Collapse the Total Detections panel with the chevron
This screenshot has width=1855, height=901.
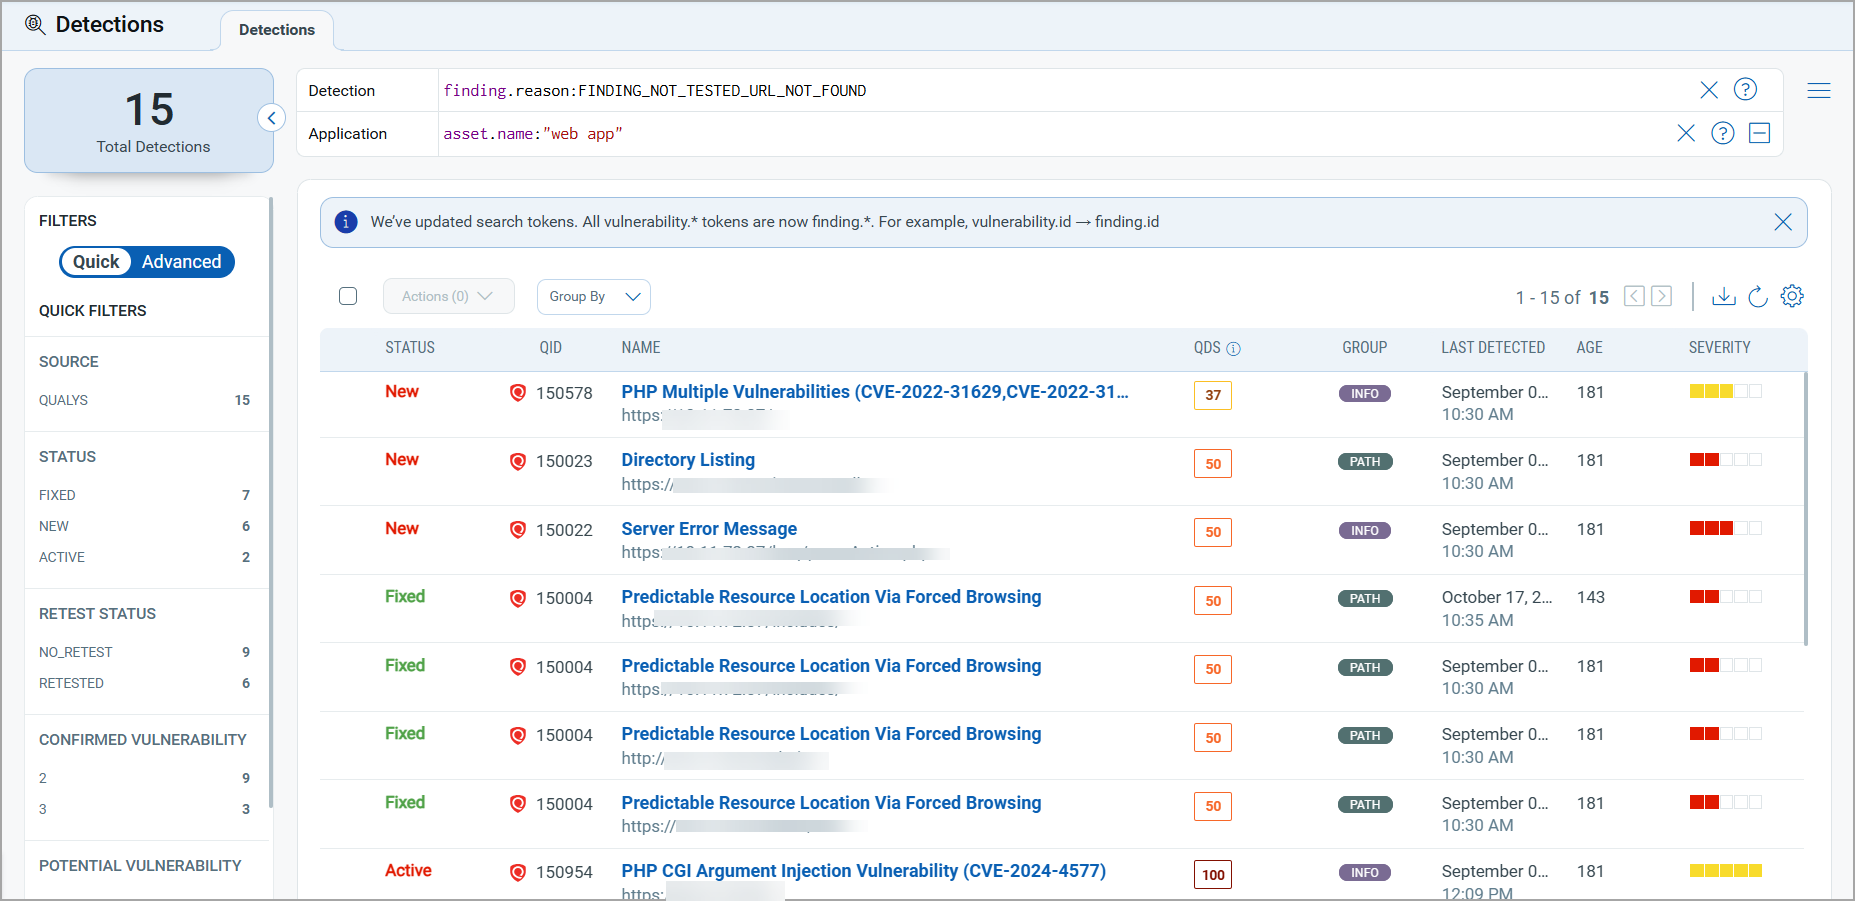coord(271,117)
